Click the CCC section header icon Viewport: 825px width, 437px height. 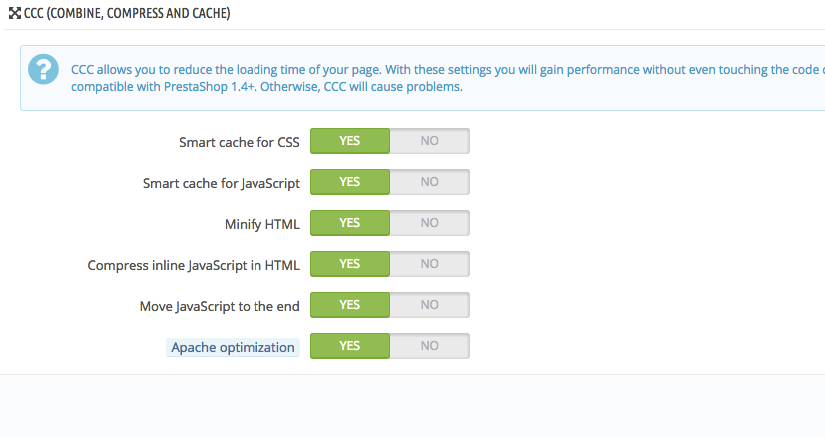tap(15, 13)
